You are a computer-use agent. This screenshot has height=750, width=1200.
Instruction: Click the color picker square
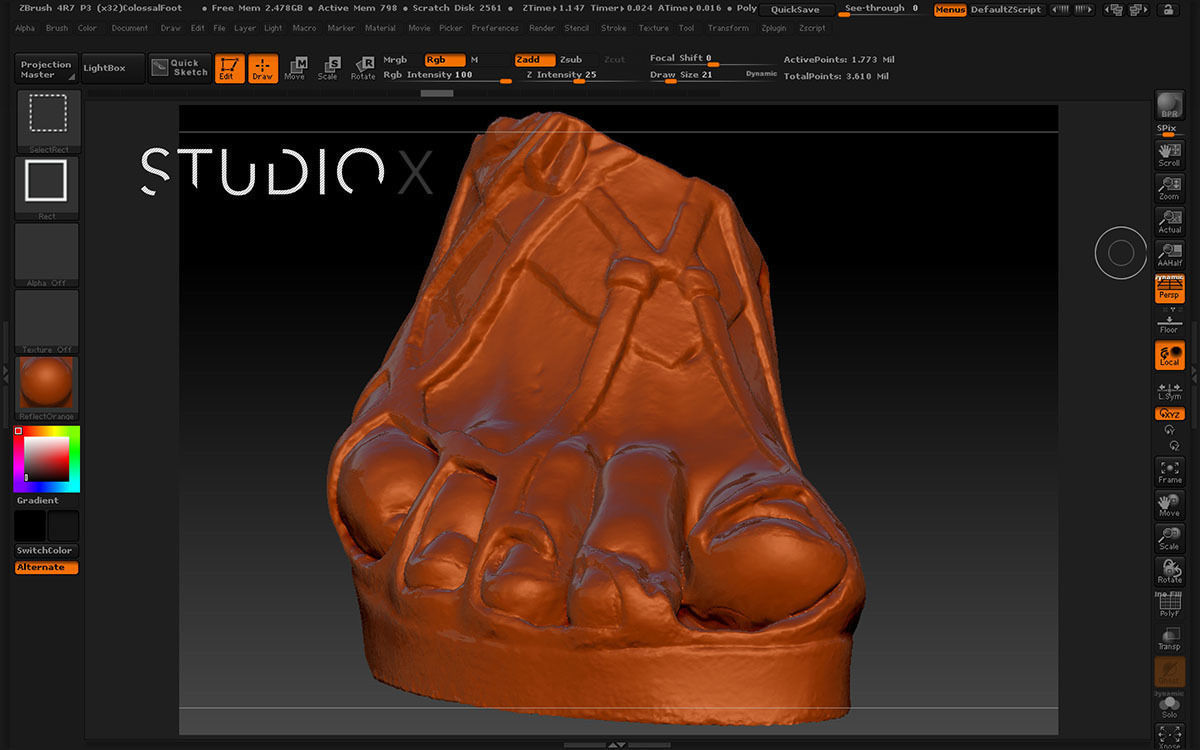47,459
